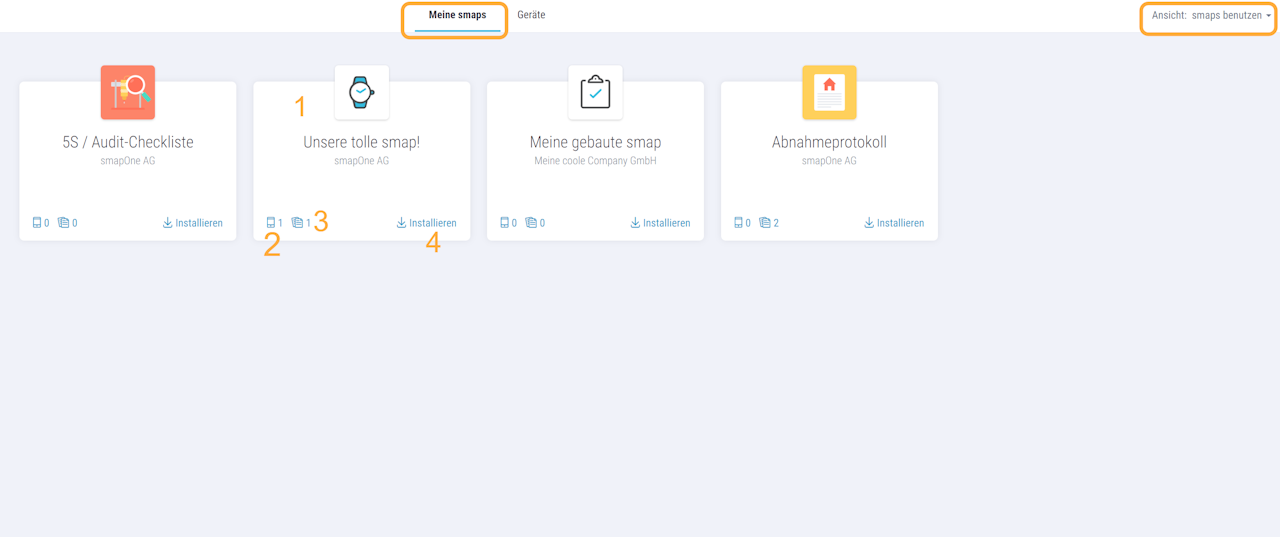Viewport: 1280px width, 537px height.
Task: Click records count icon on Abnahmeprotokoll card
Action: (x=765, y=223)
